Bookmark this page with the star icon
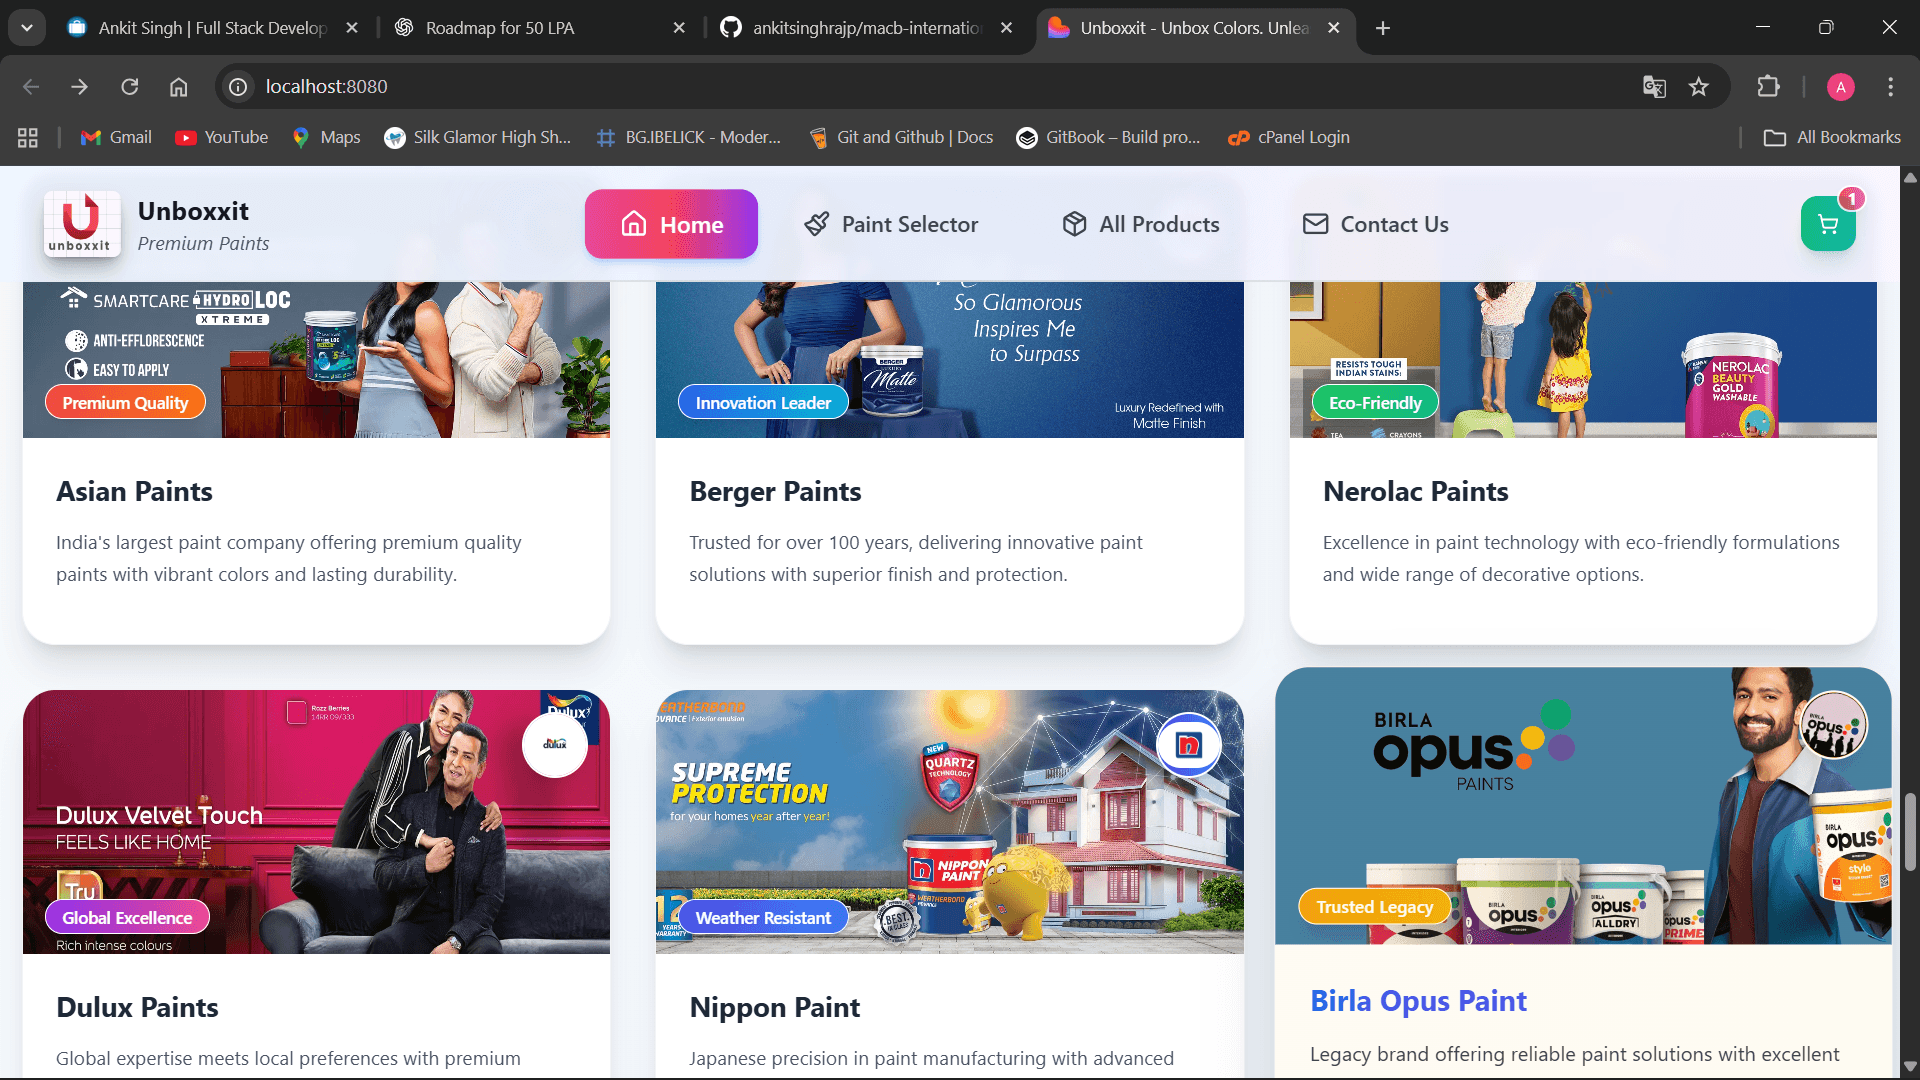 (x=1698, y=87)
